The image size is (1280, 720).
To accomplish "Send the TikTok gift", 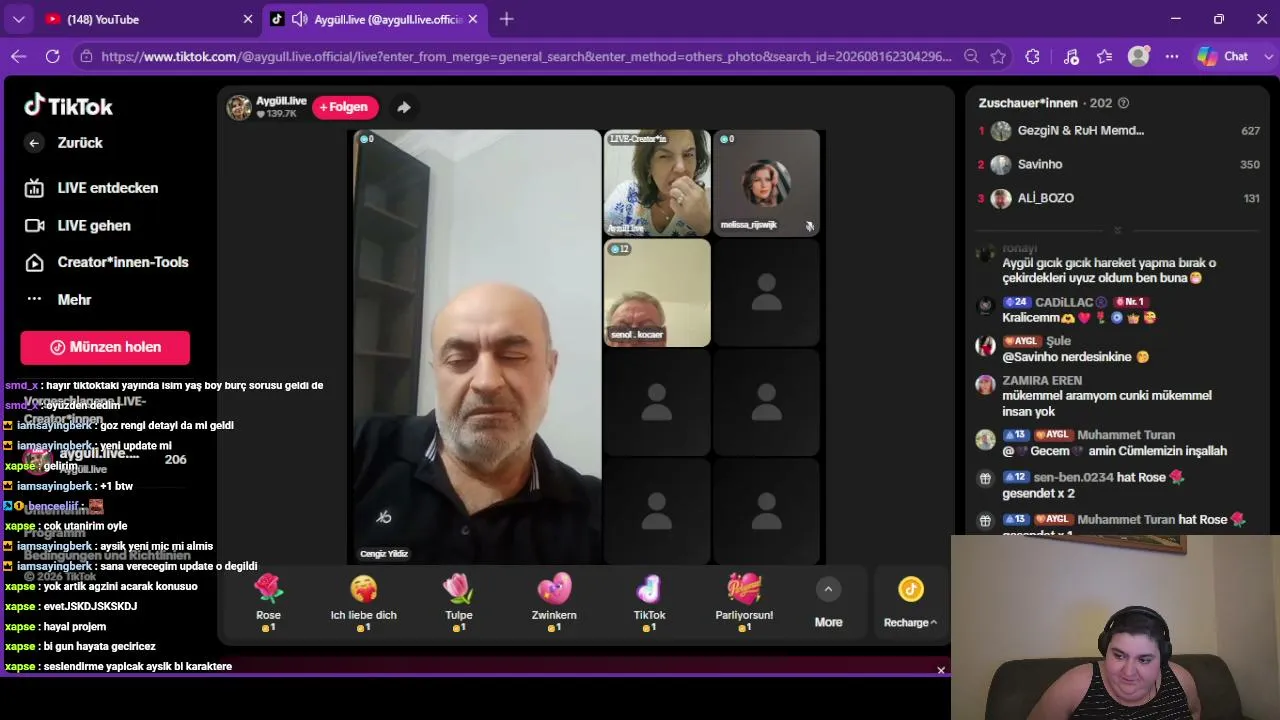I will coord(649,602).
